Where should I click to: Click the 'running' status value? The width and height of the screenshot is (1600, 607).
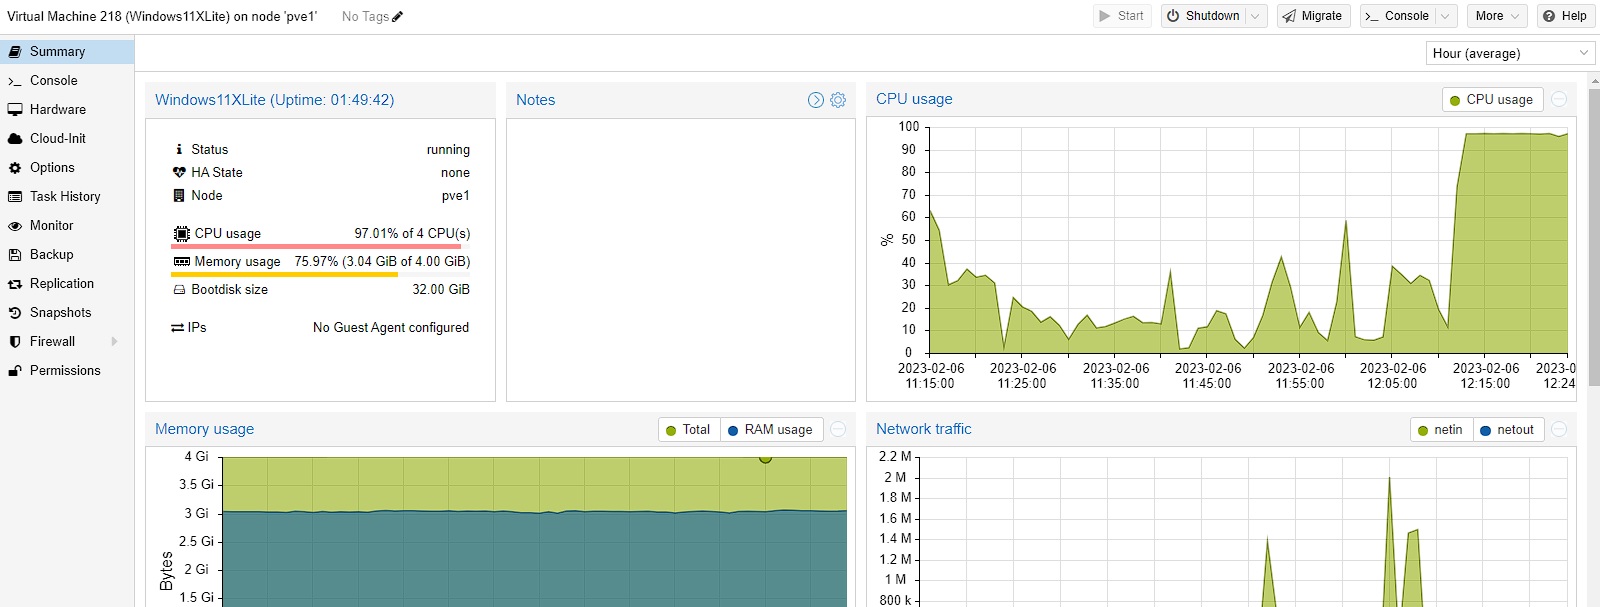click(448, 150)
